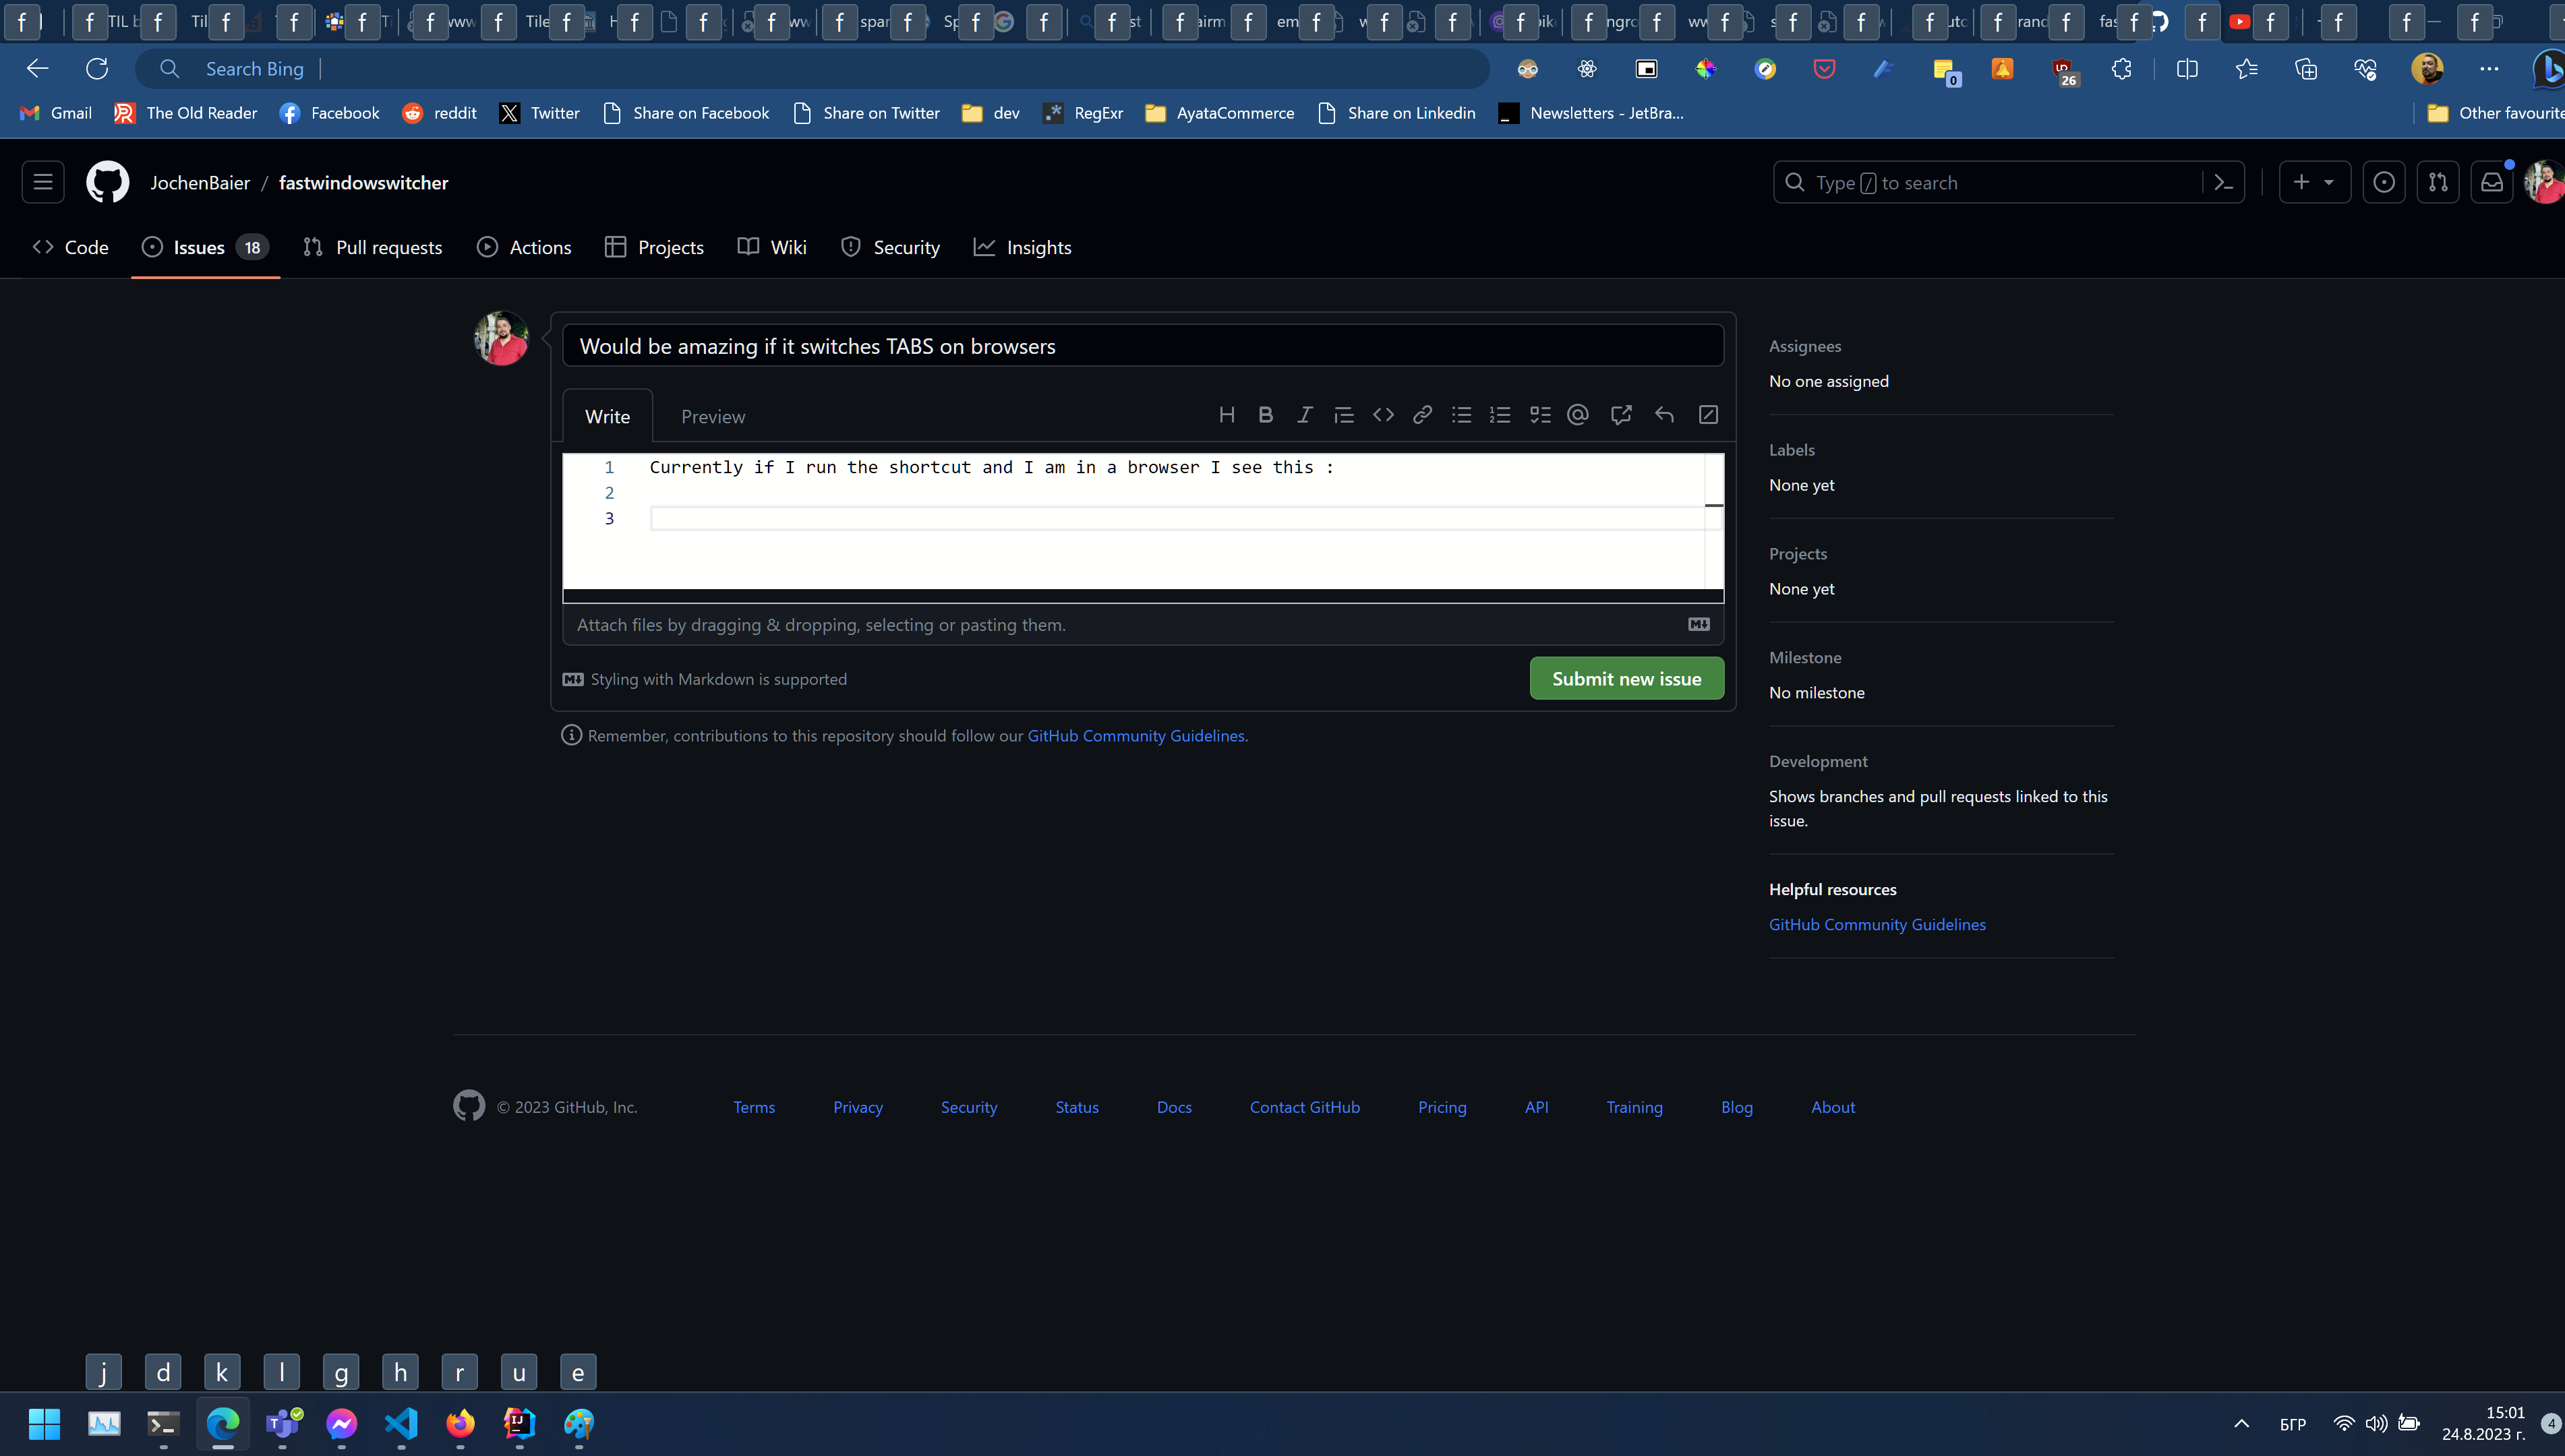Submit the new issue

click(x=1627, y=678)
